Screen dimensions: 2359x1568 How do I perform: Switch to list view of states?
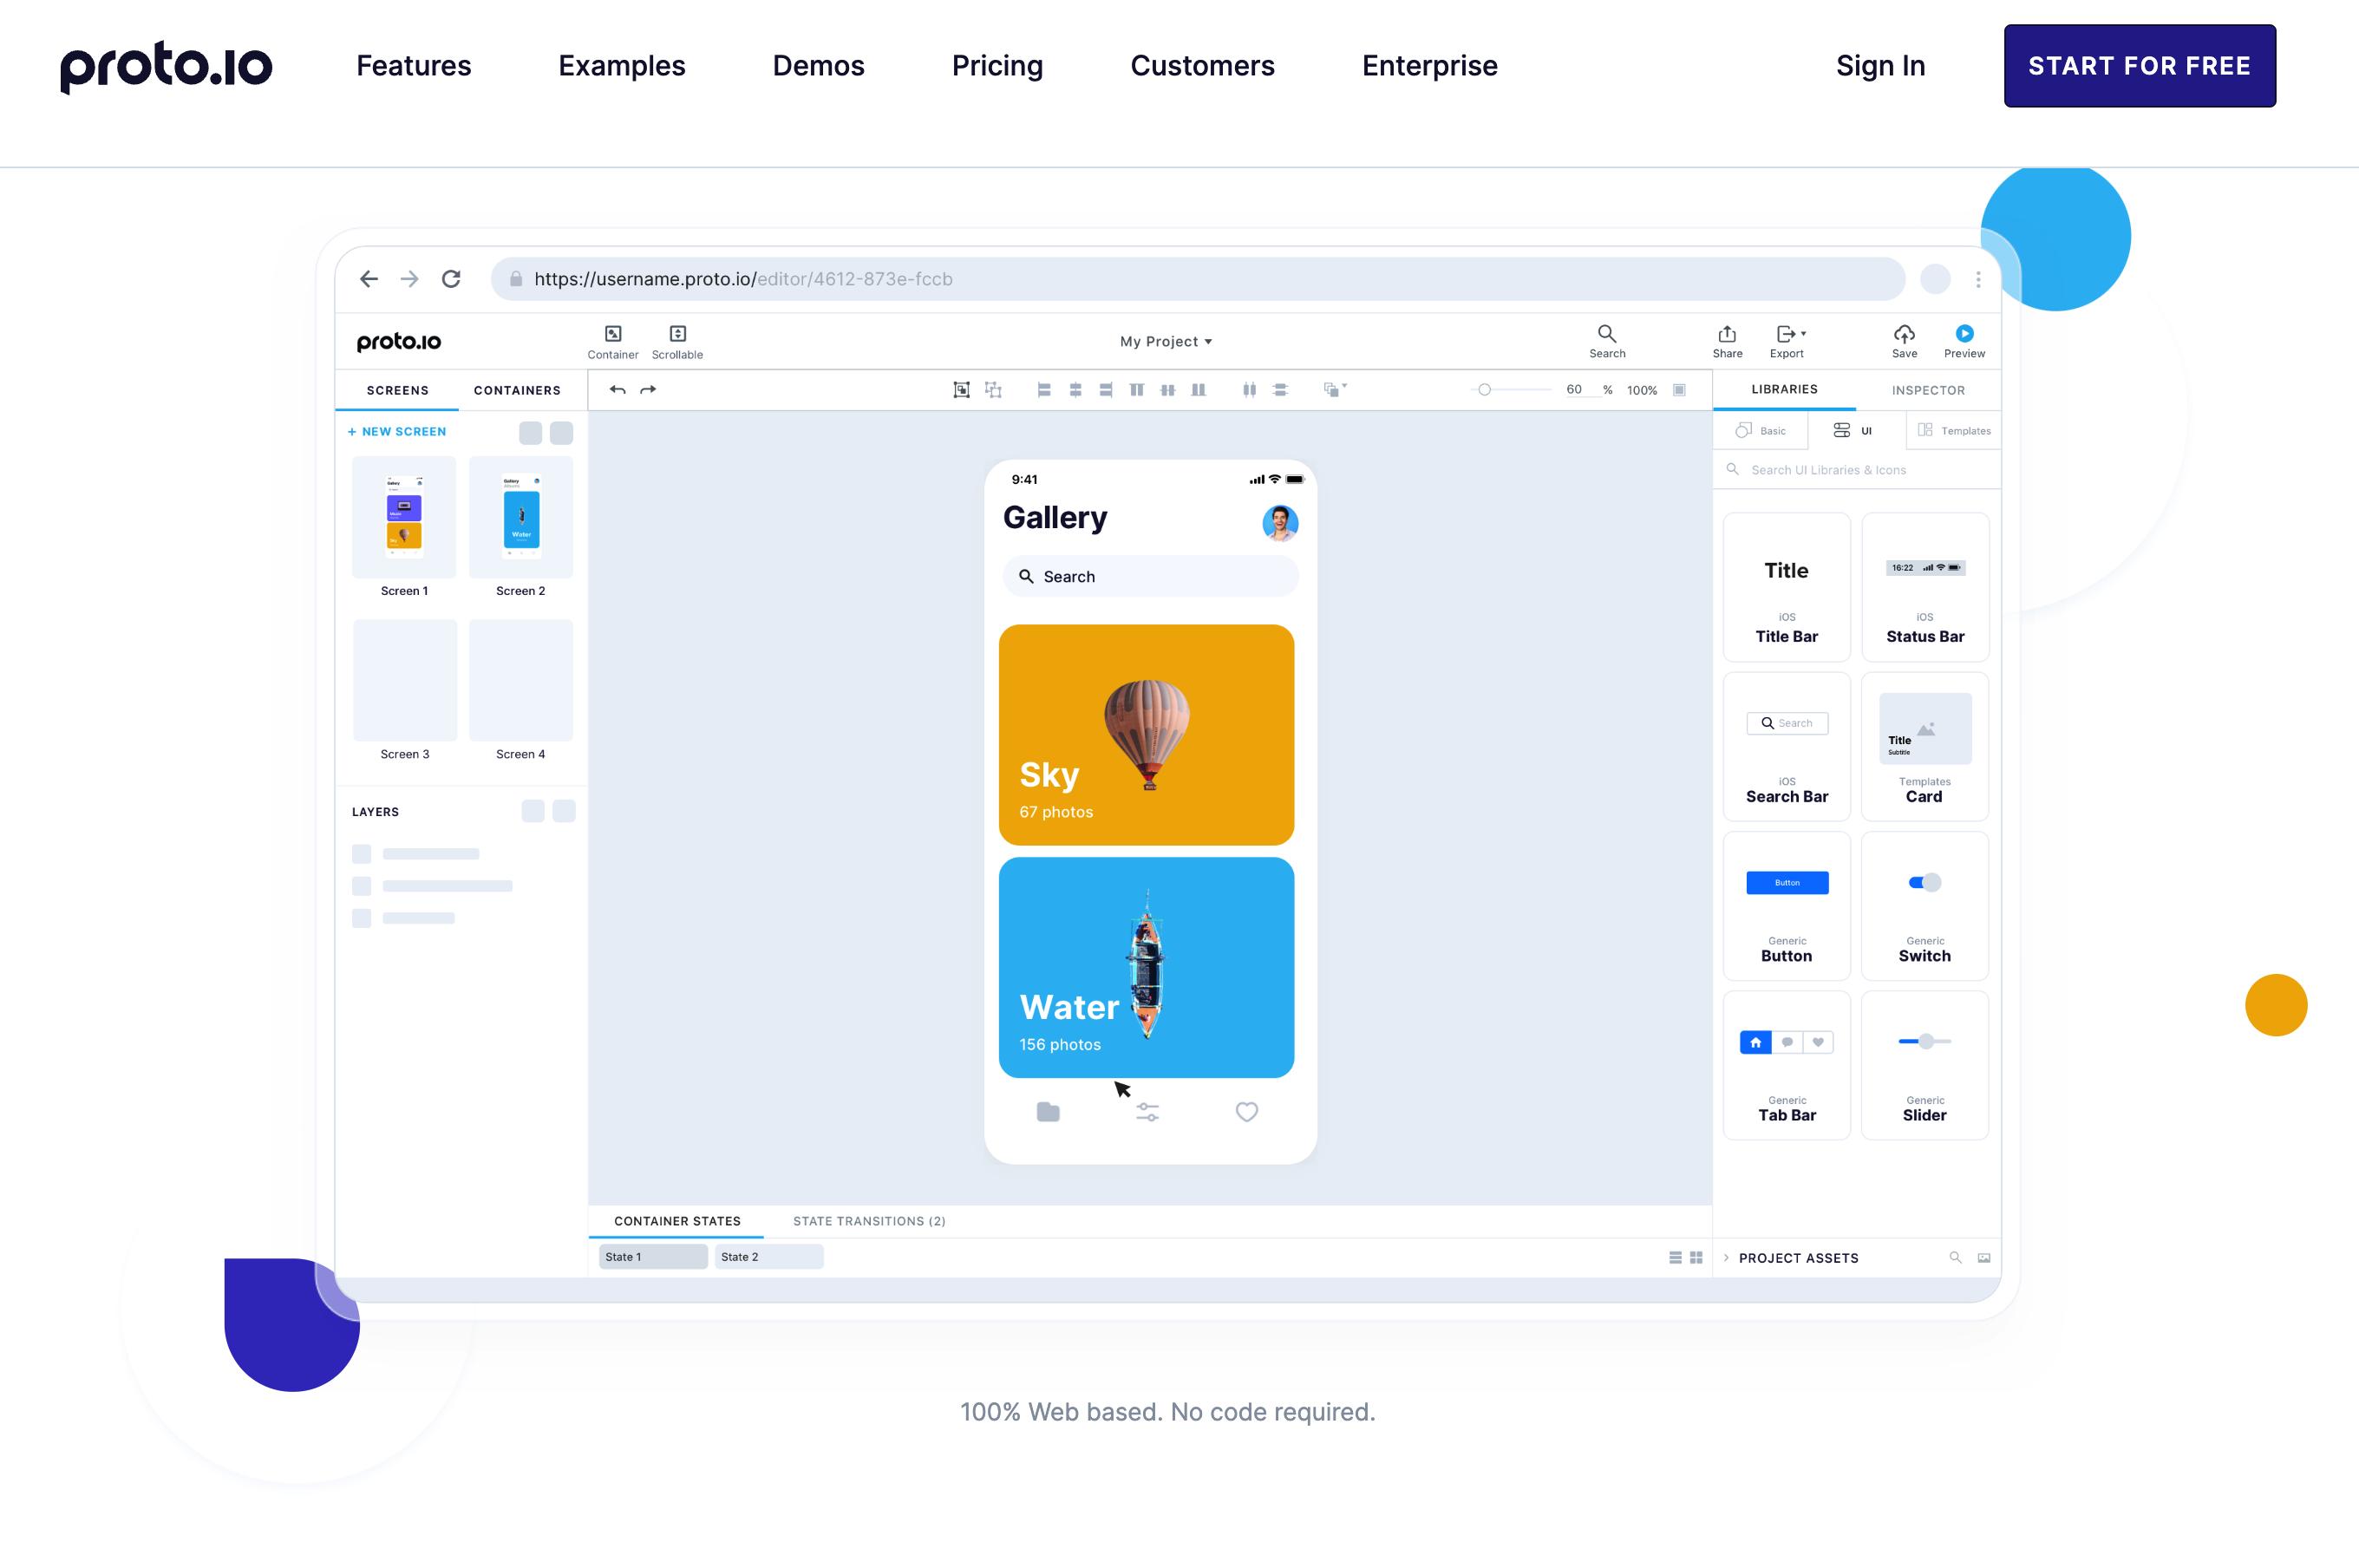point(1675,1257)
